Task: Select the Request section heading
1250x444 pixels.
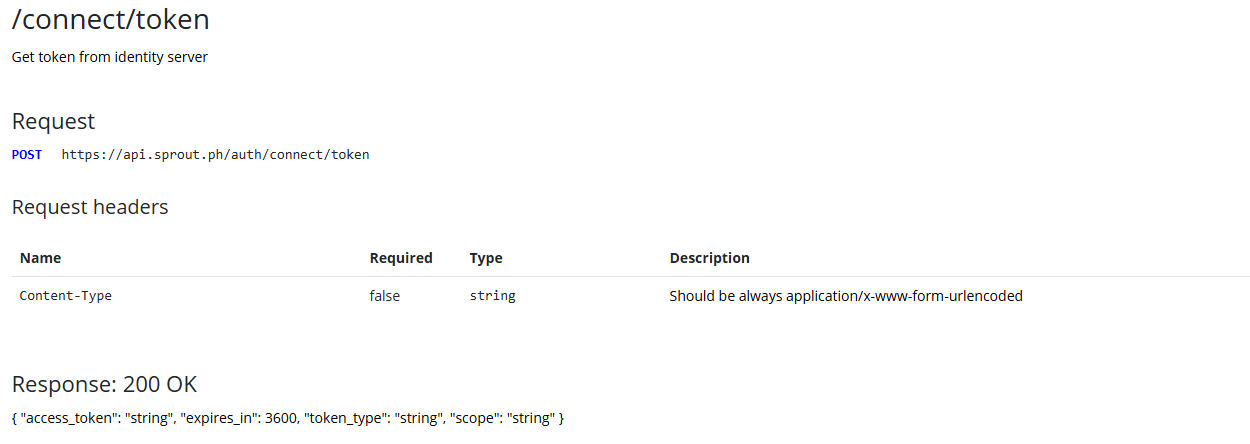Action: pyautogui.click(x=53, y=122)
